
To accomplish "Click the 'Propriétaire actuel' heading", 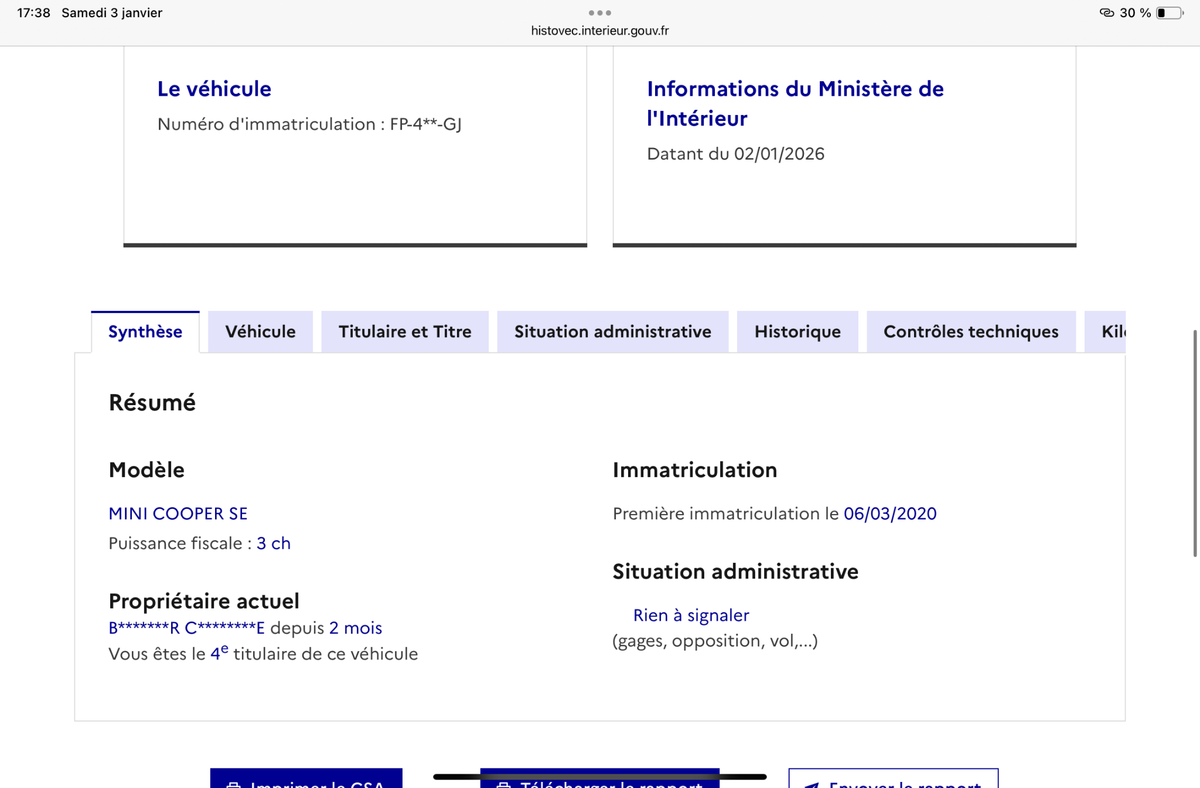I will 204,602.
